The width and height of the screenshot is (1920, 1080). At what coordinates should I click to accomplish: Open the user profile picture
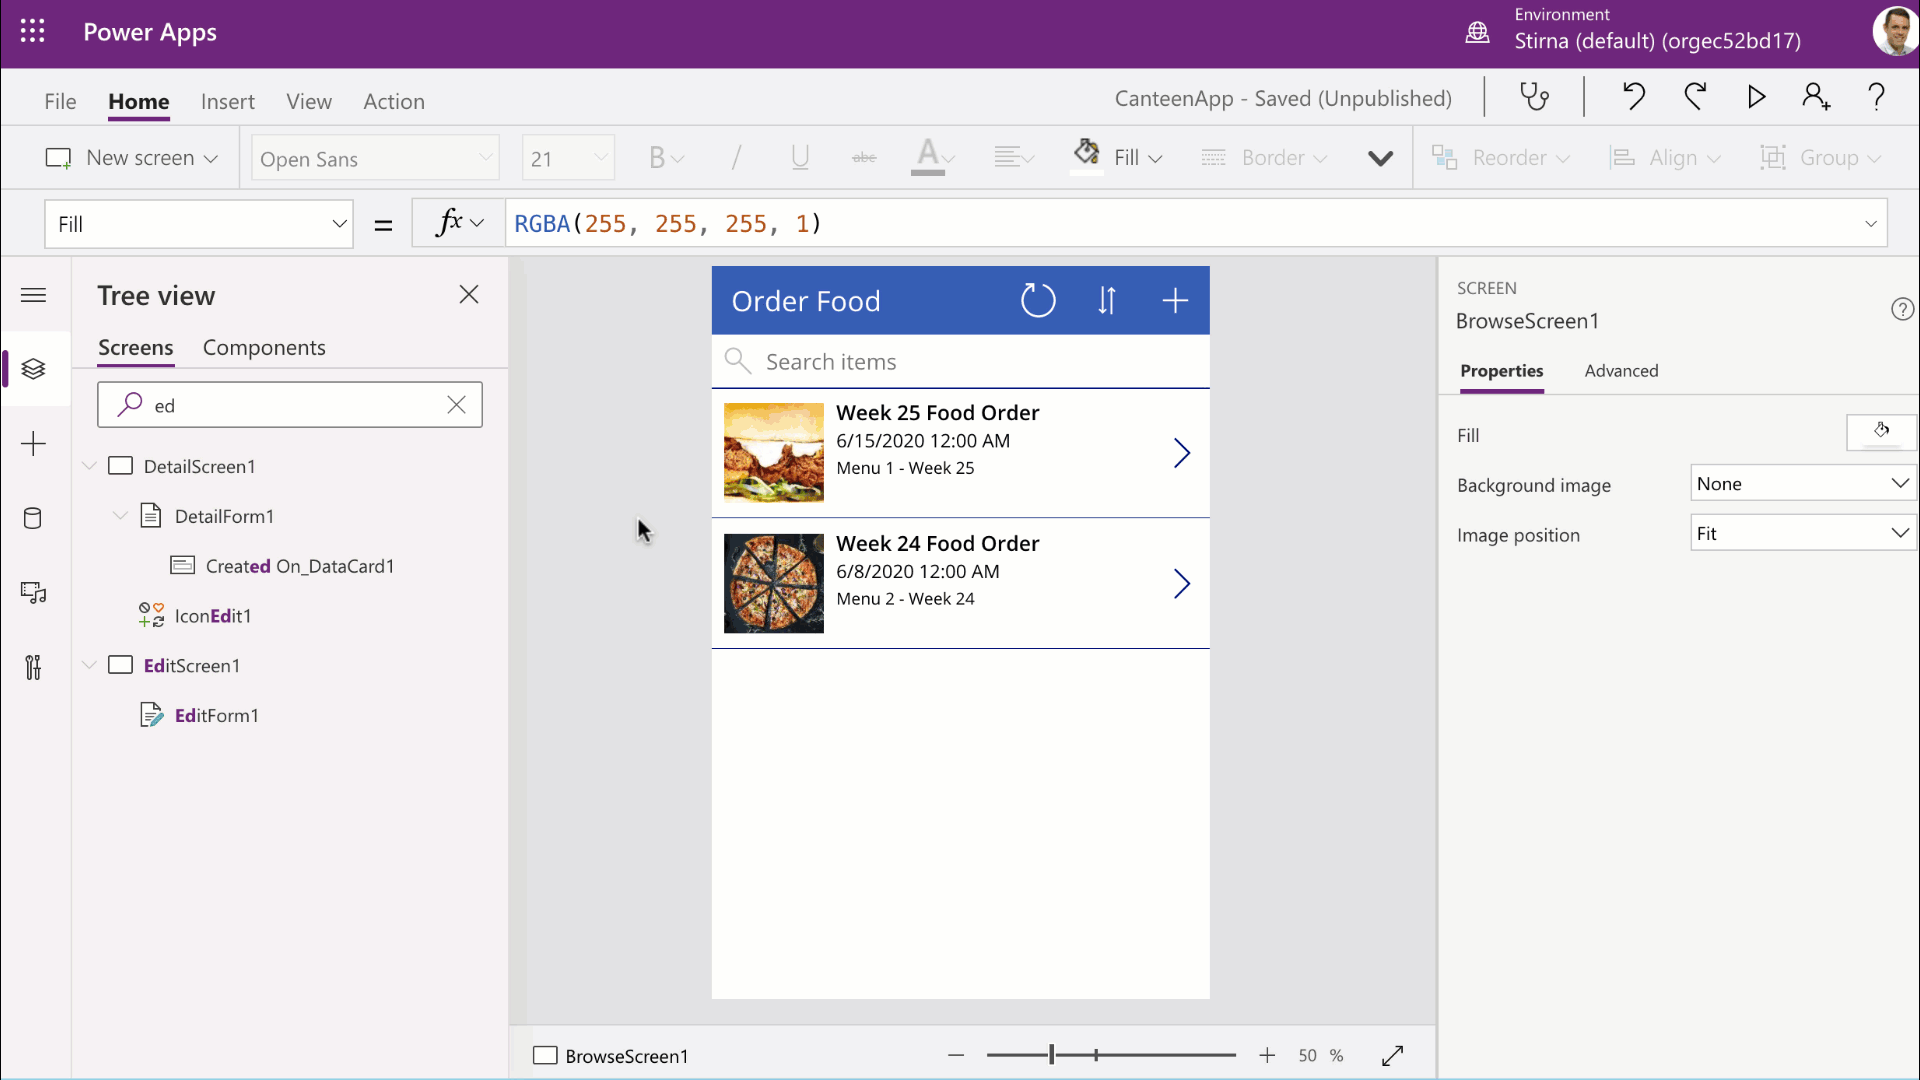1894,32
